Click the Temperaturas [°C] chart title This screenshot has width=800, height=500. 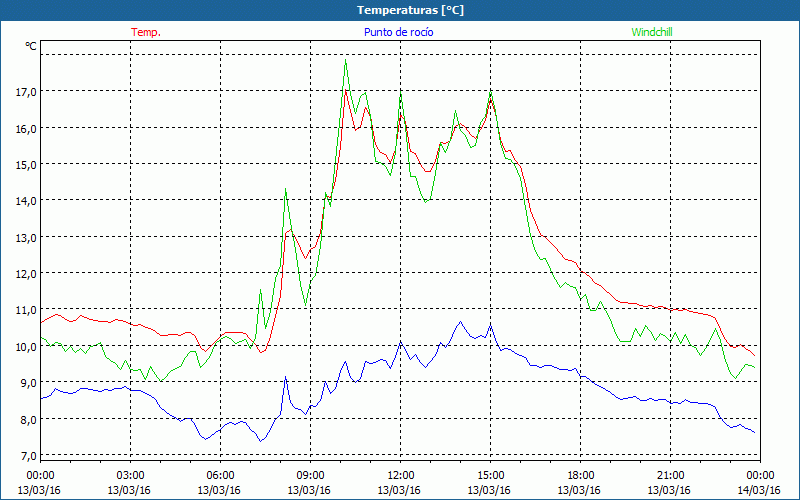410,10
